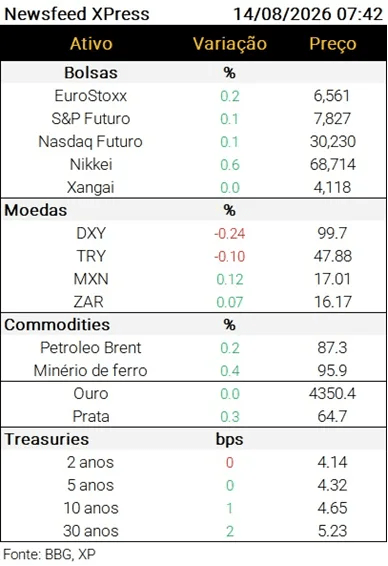Select the Moedas section heading

pos(36,210)
